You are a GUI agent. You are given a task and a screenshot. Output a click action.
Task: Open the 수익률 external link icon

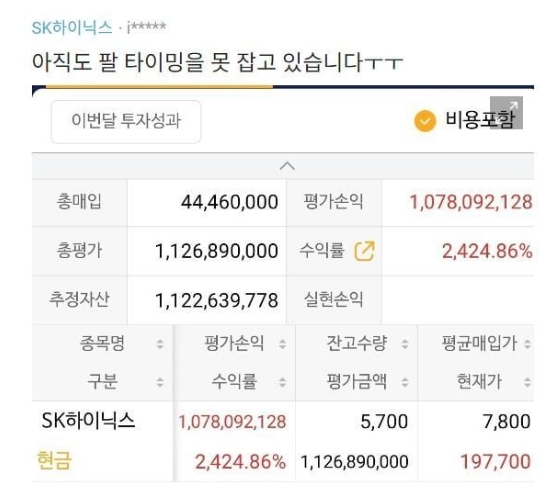click(364, 251)
